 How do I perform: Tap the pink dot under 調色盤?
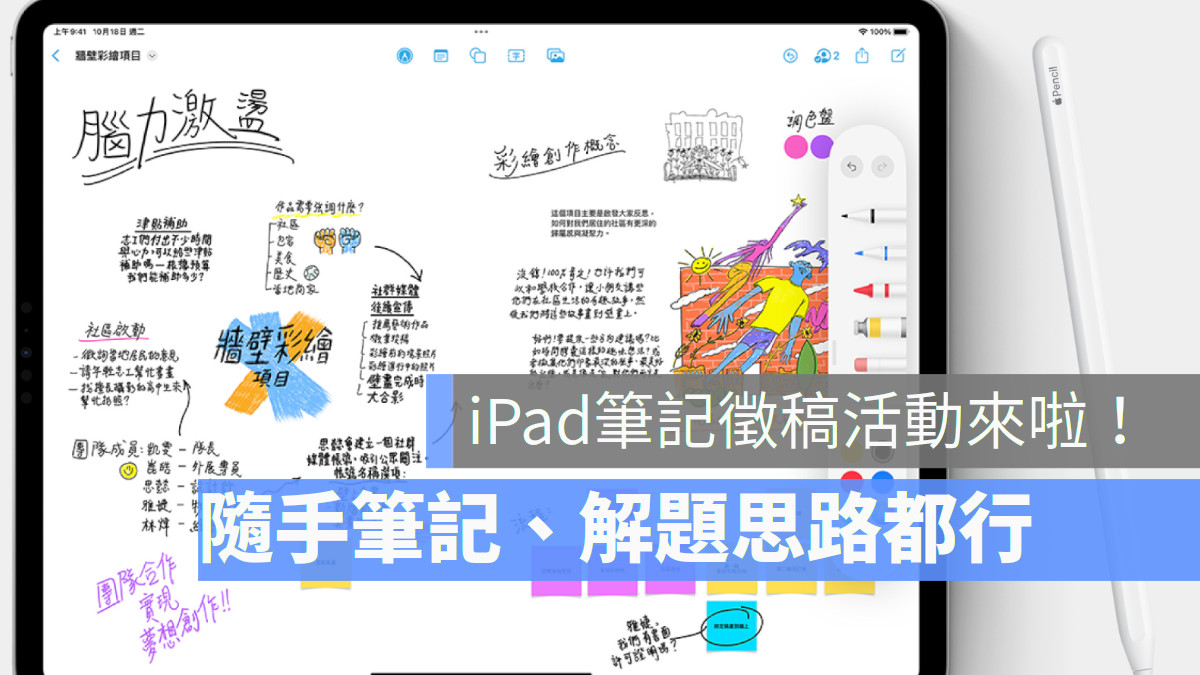pos(795,148)
